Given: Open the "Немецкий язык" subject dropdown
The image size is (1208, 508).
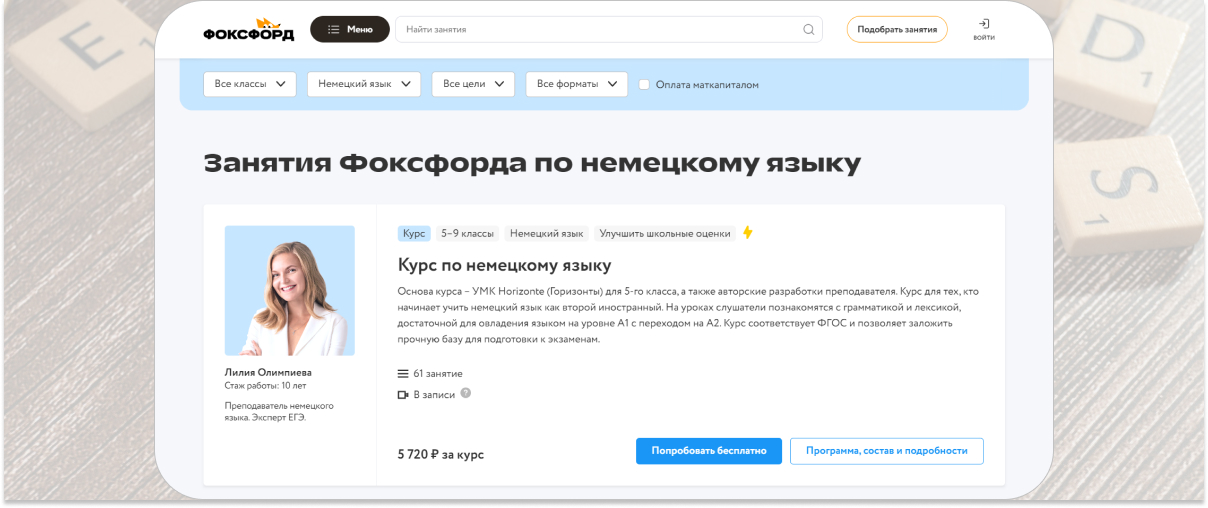Looking at the screenshot, I should click(x=363, y=85).
